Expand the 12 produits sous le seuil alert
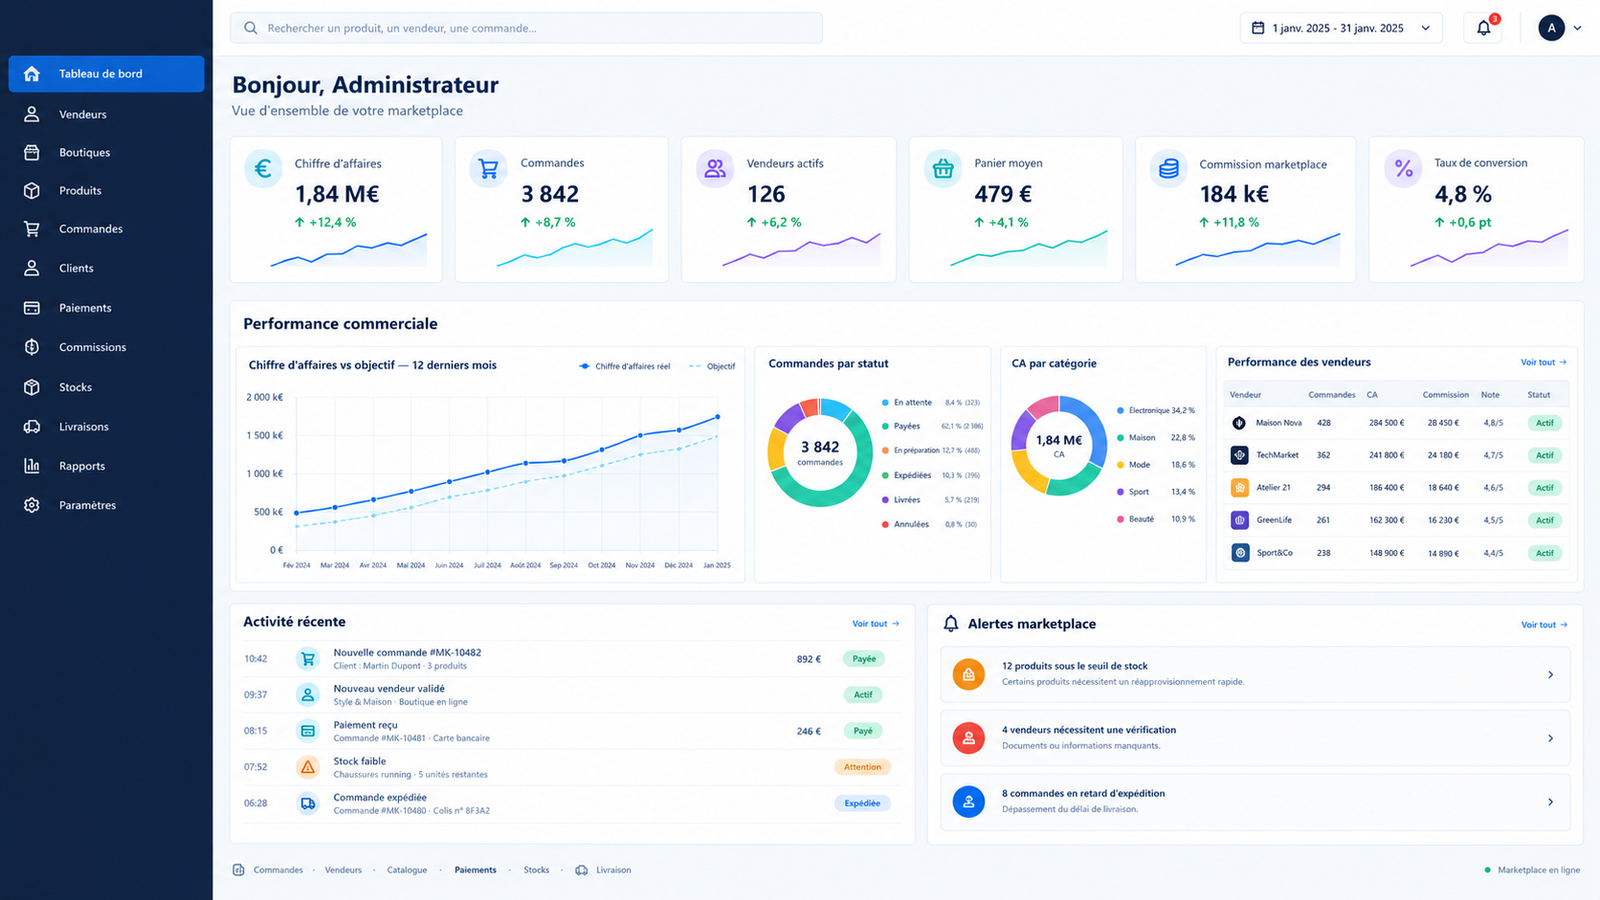 point(1550,675)
